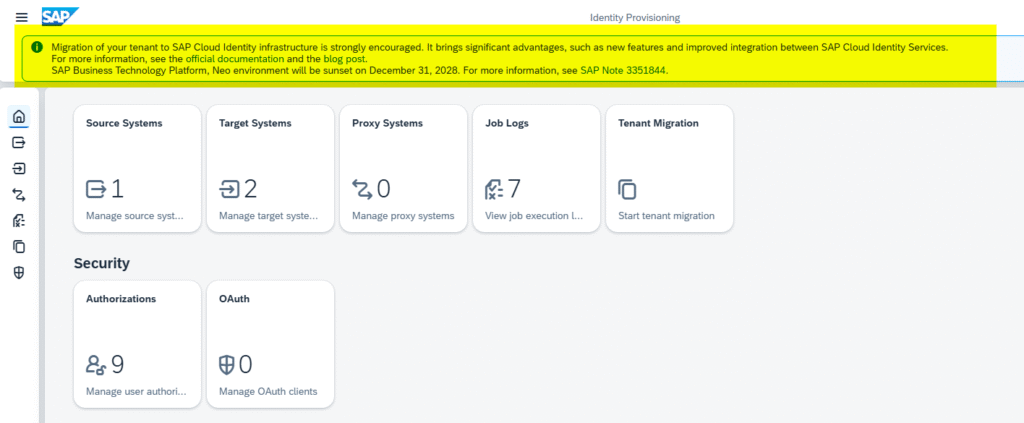Click the Identity Provisioning title

pos(635,18)
